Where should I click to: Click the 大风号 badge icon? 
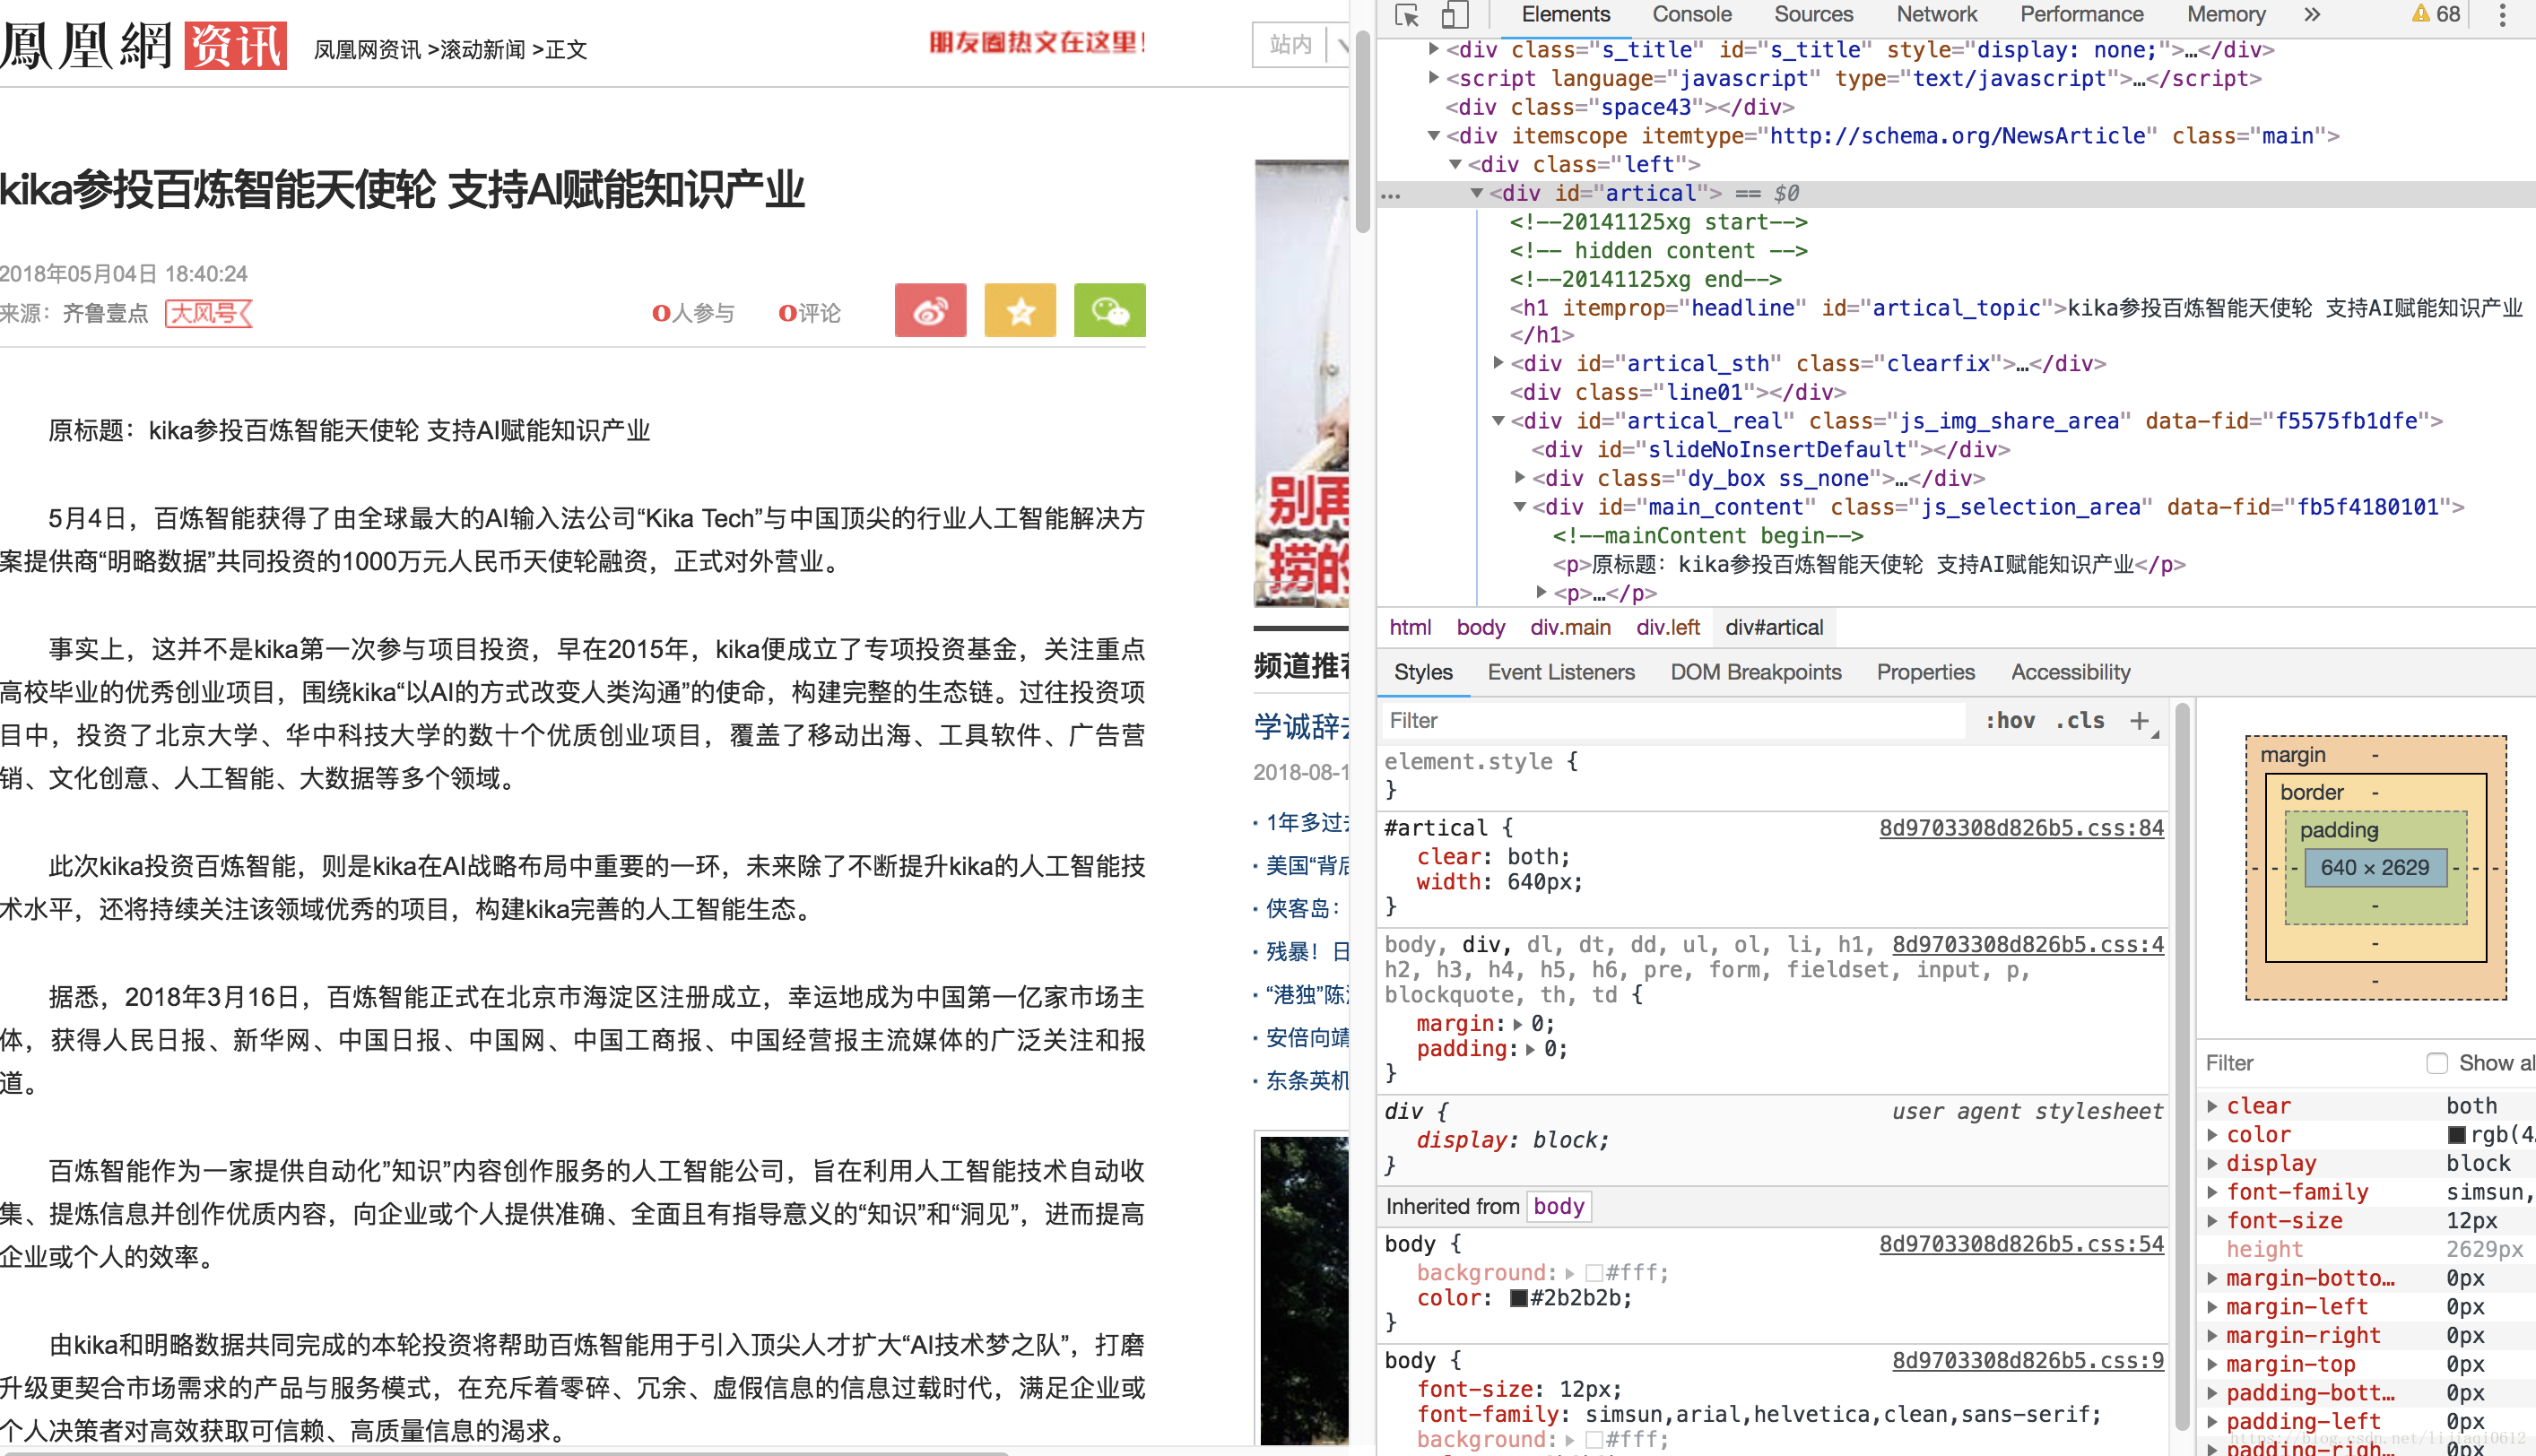coord(208,313)
